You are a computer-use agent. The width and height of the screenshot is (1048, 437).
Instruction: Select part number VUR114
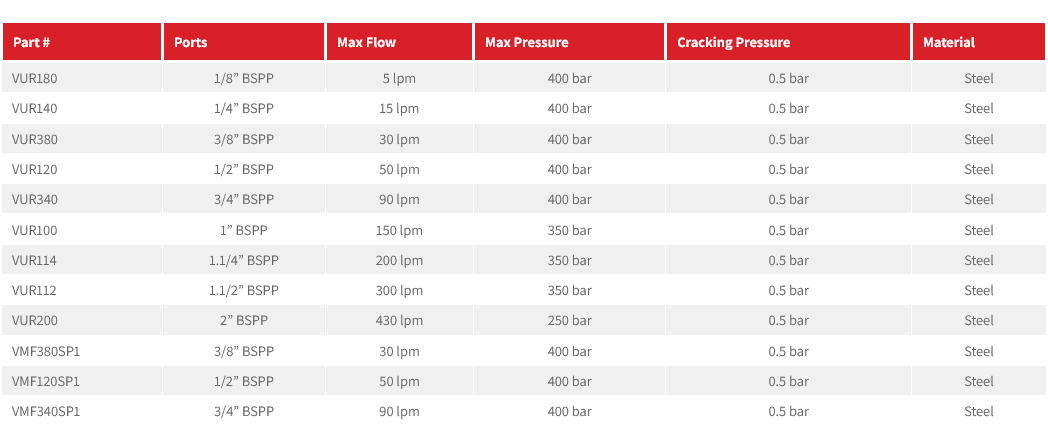[33, 260]
